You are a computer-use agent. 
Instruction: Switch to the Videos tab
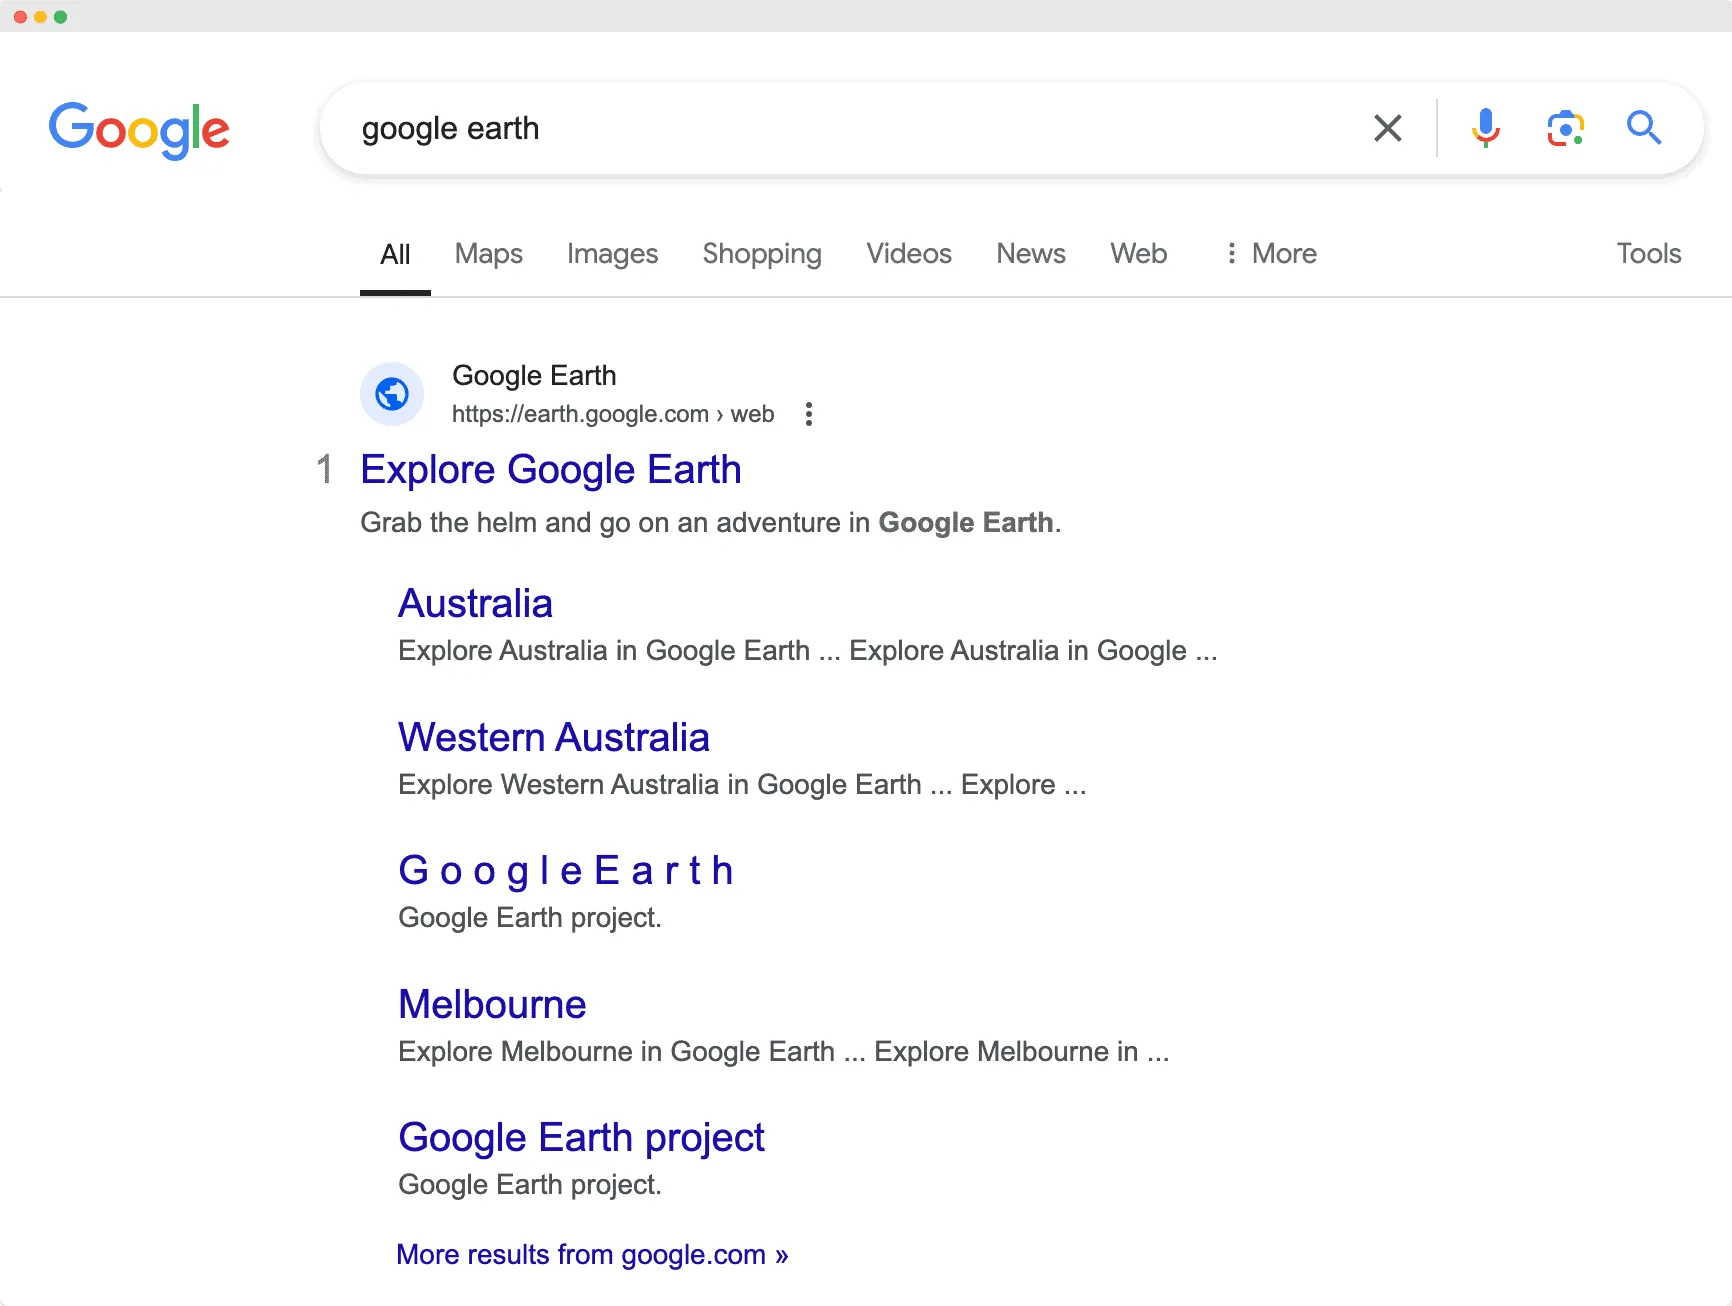[x=908, y=253]
